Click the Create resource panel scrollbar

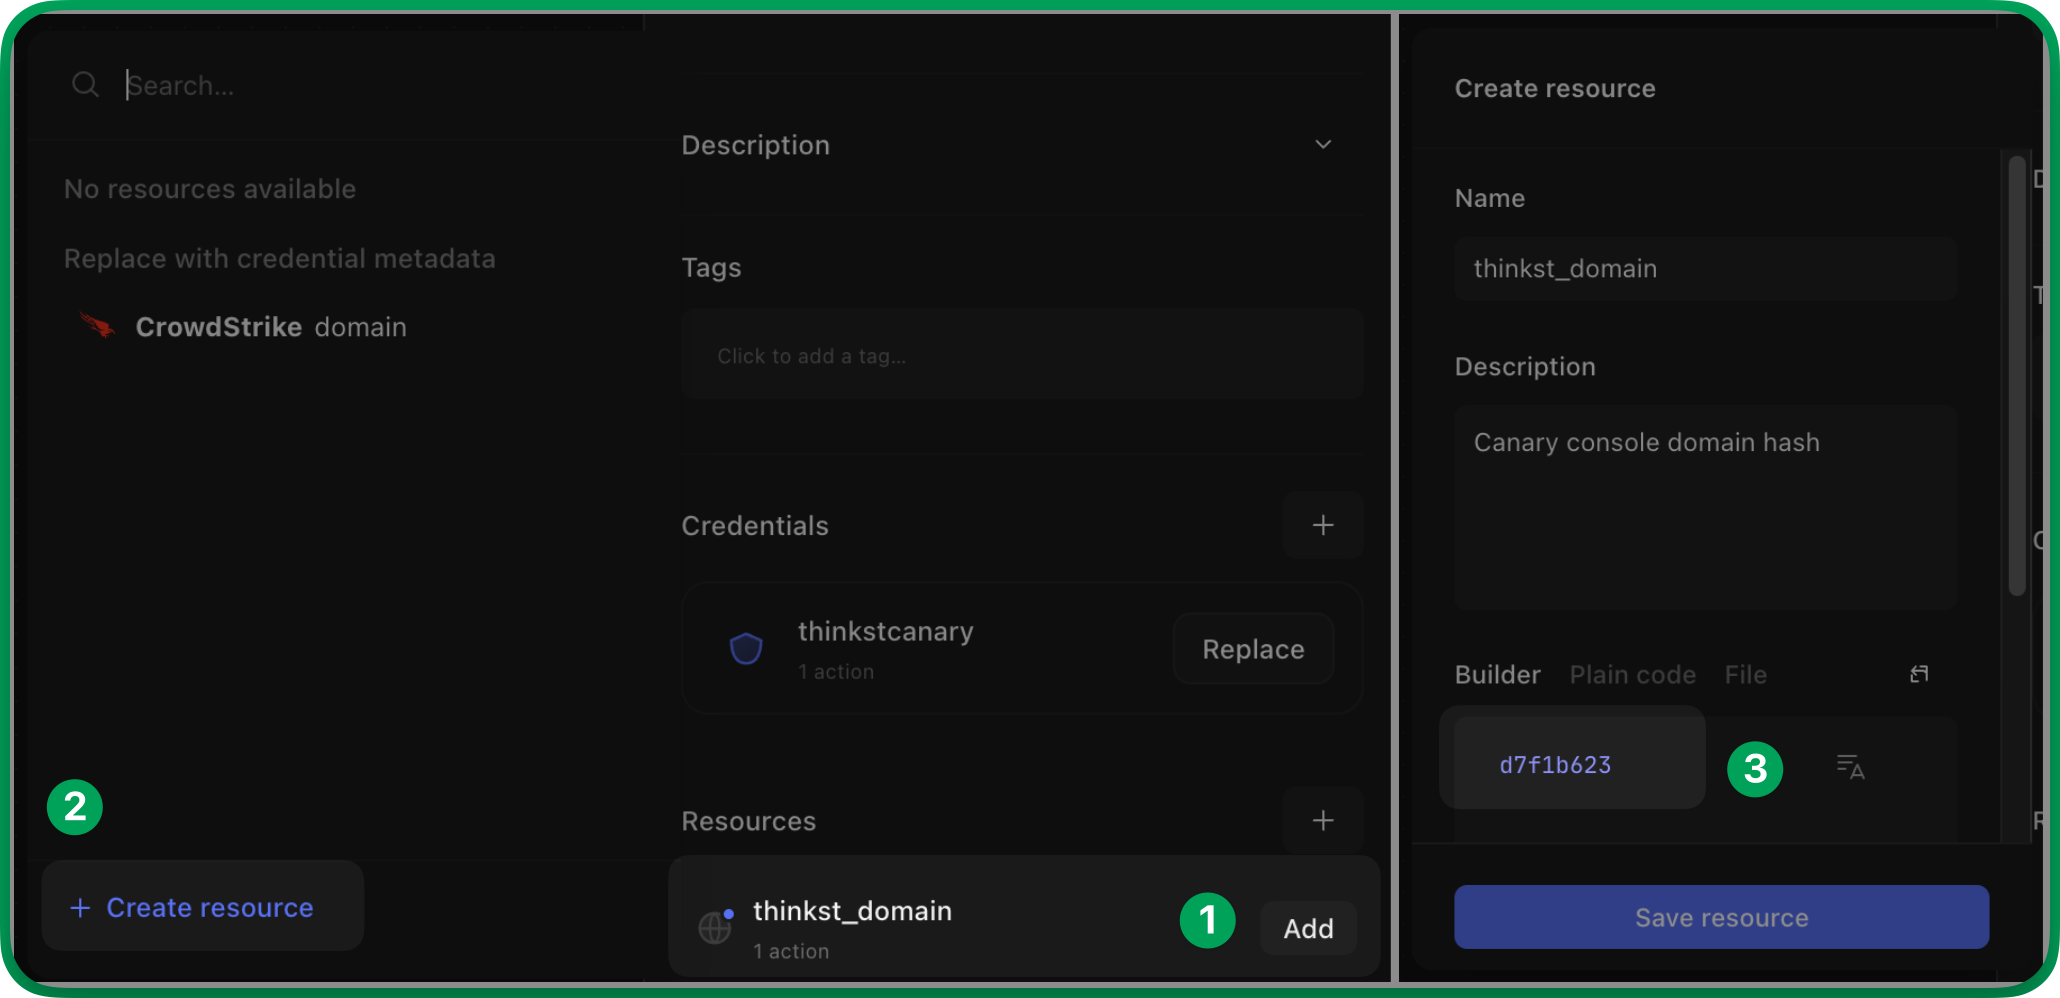[2016, 375]
